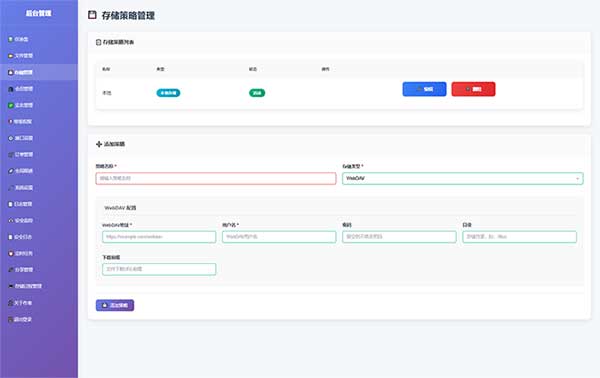Open the 关于作者 sidebar entry
This screenshot has width=600, height=378.
point(21,303)
